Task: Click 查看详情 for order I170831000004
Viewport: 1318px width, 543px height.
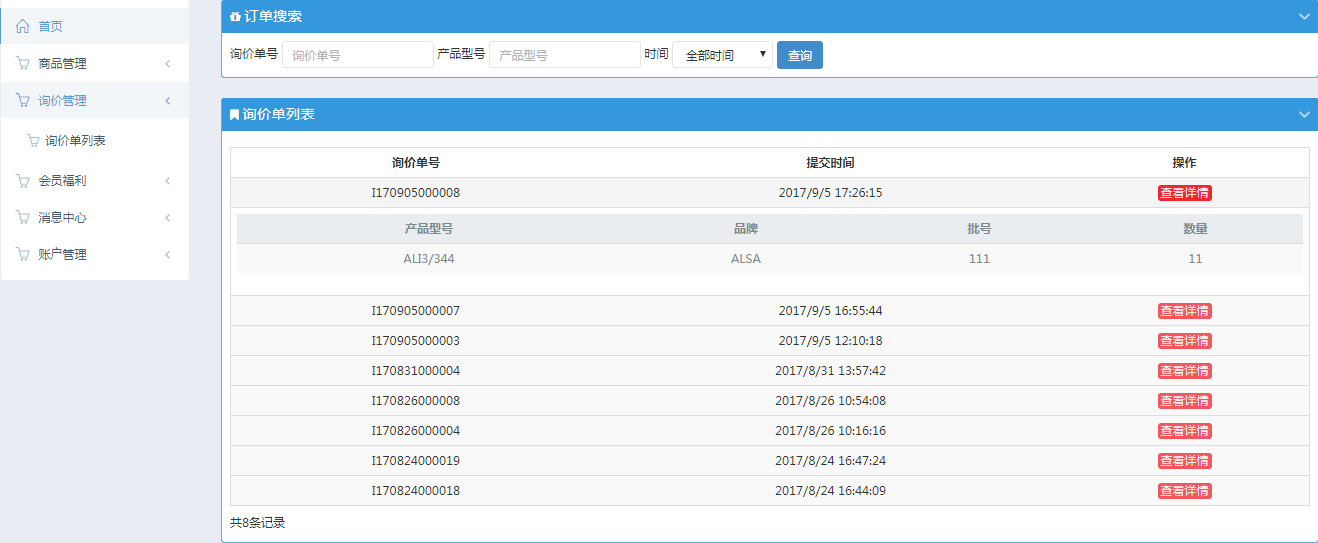Action: pyautogui.click(x=1184, y=371)
